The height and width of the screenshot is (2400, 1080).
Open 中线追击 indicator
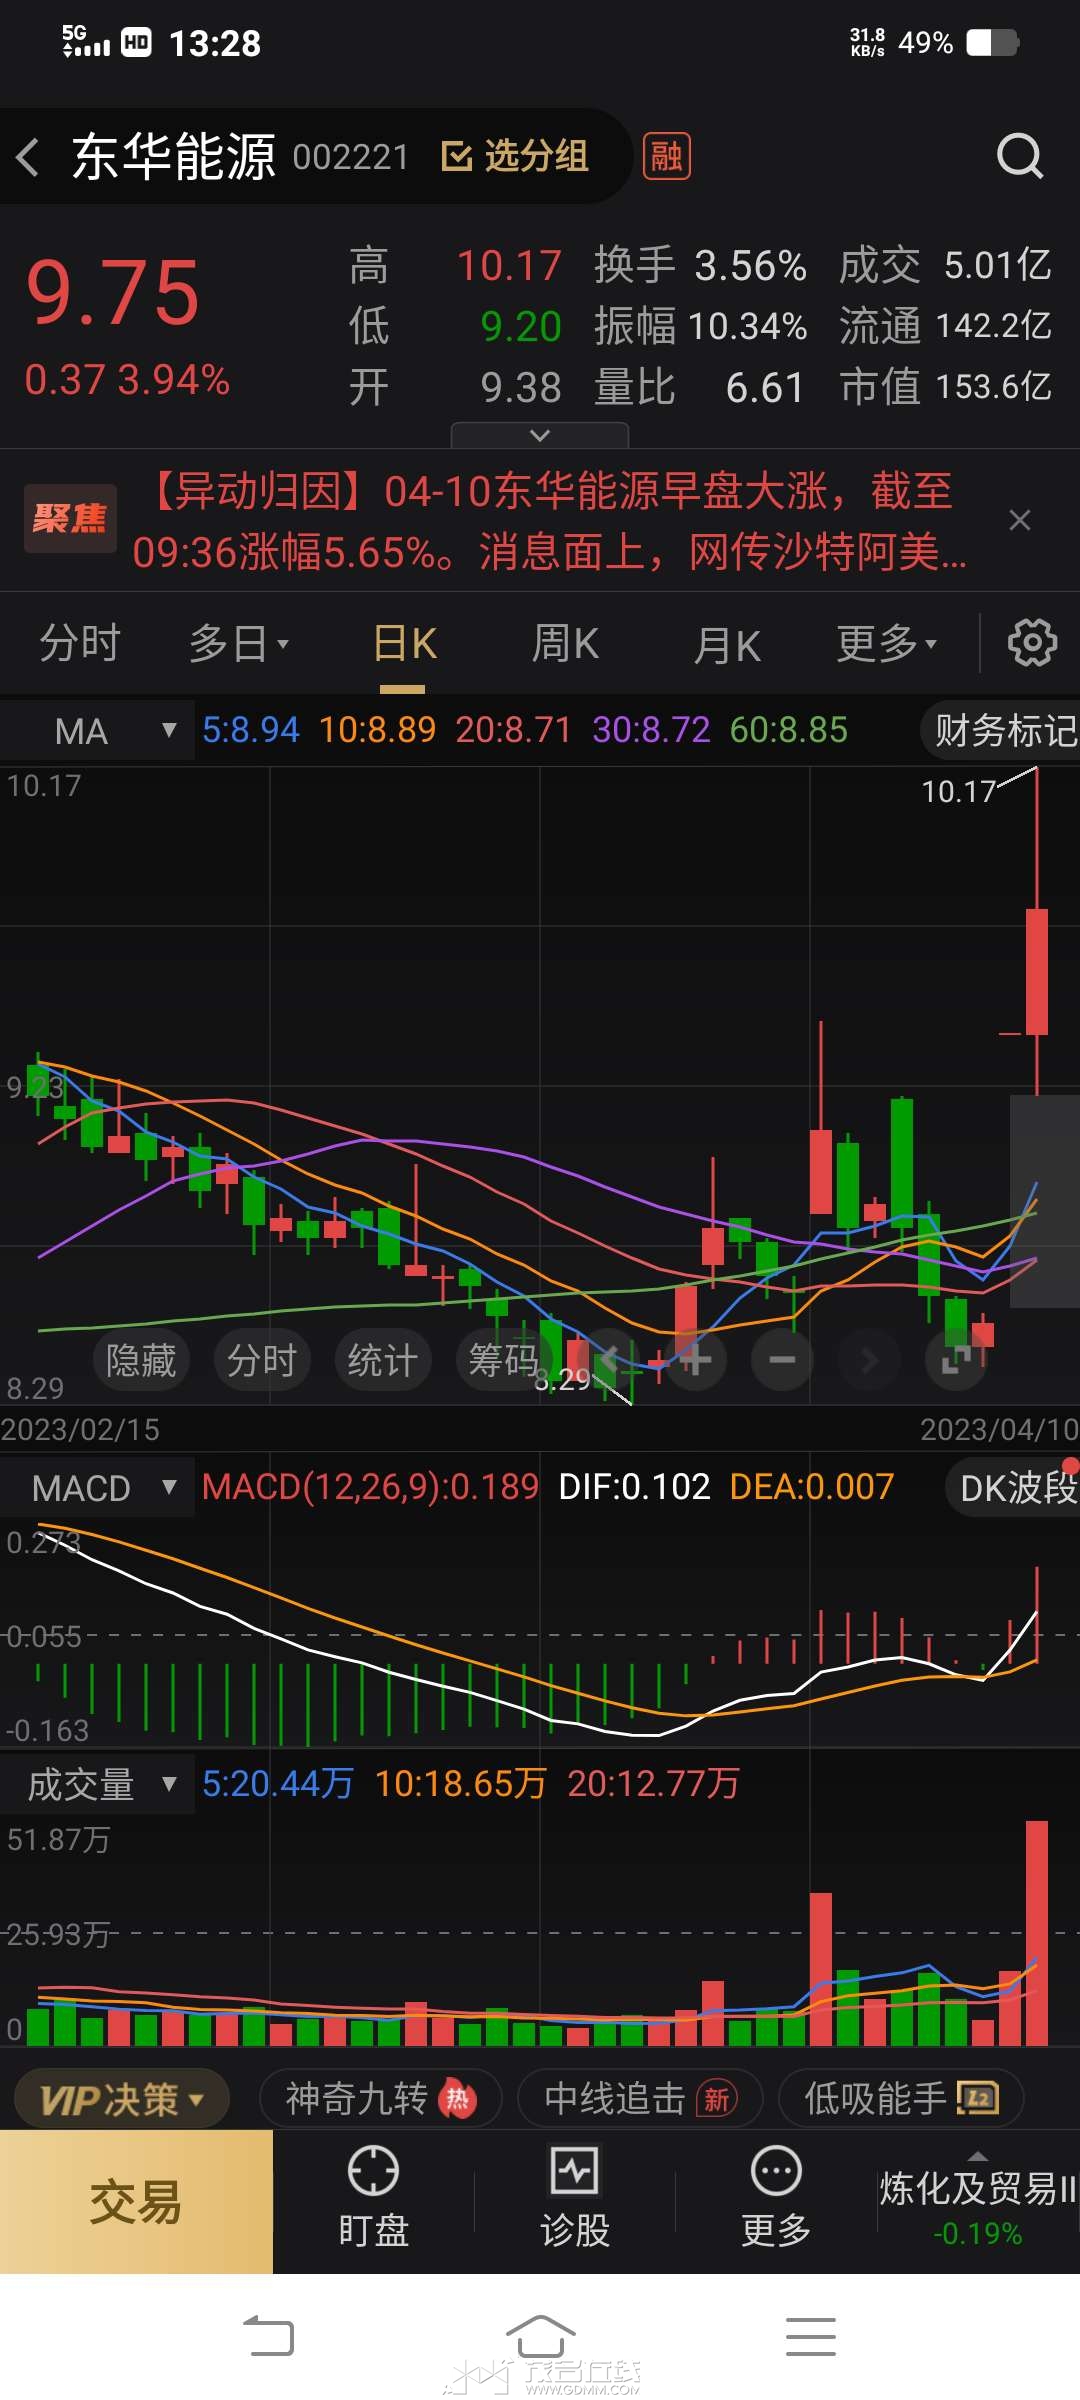pyautogui.click(x=640, y=2098)
